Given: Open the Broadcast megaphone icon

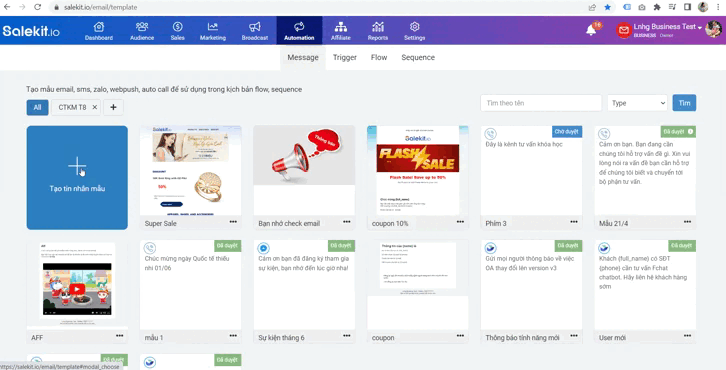Looking at the screenshot, I should coord(255,27).
